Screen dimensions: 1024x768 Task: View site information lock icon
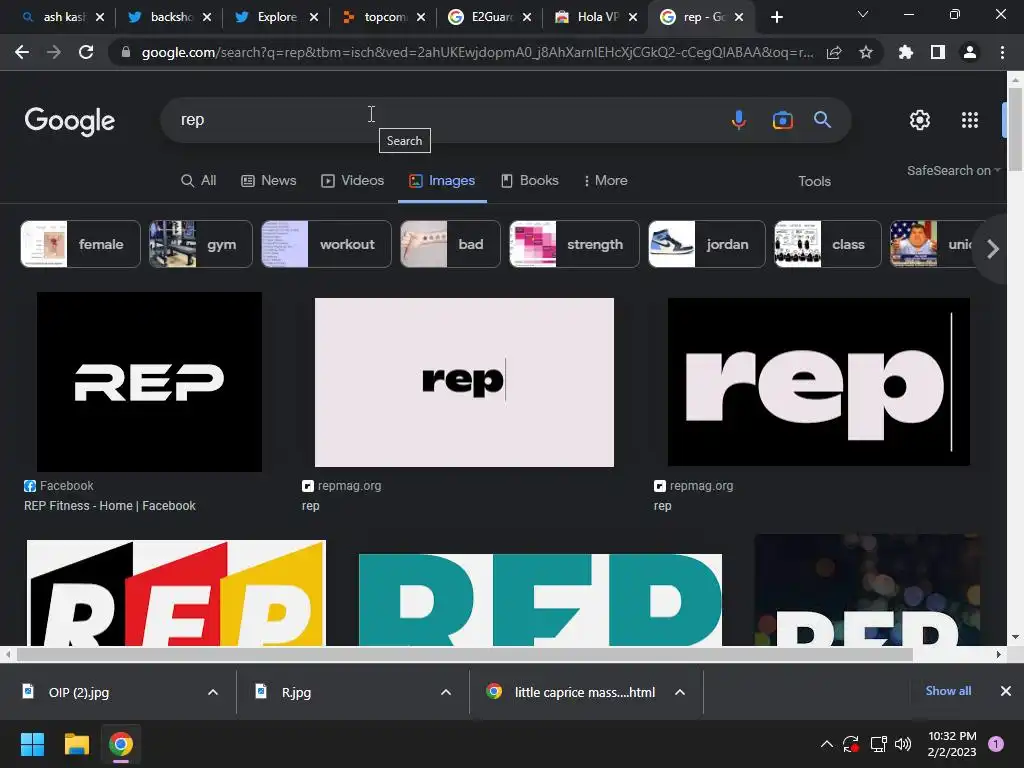coord(126,52)
